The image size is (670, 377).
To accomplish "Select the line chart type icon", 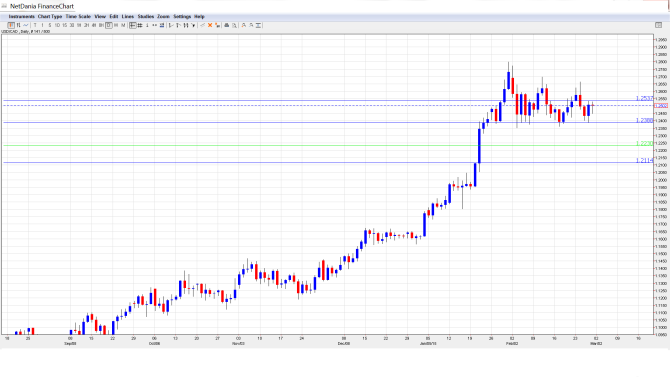I will [26, 26].
